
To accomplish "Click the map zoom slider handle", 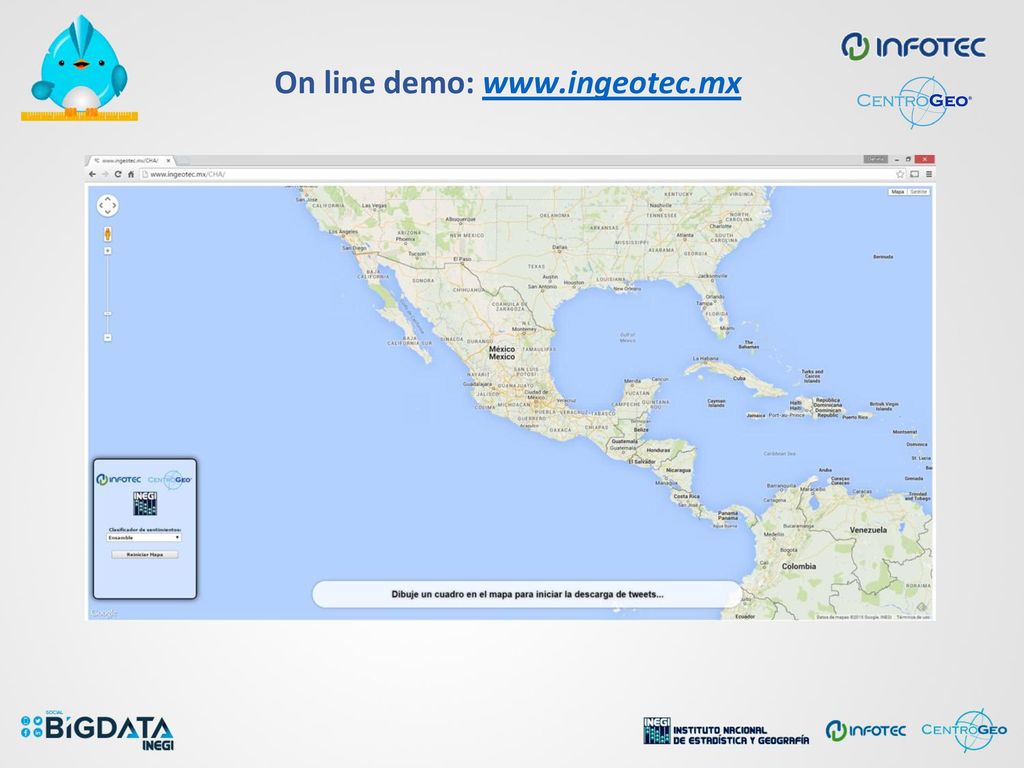I will point(108,313).
